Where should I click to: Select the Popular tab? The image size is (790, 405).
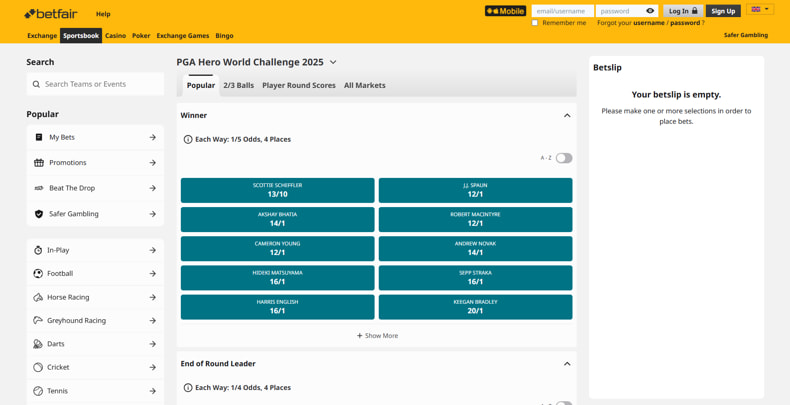201,86
